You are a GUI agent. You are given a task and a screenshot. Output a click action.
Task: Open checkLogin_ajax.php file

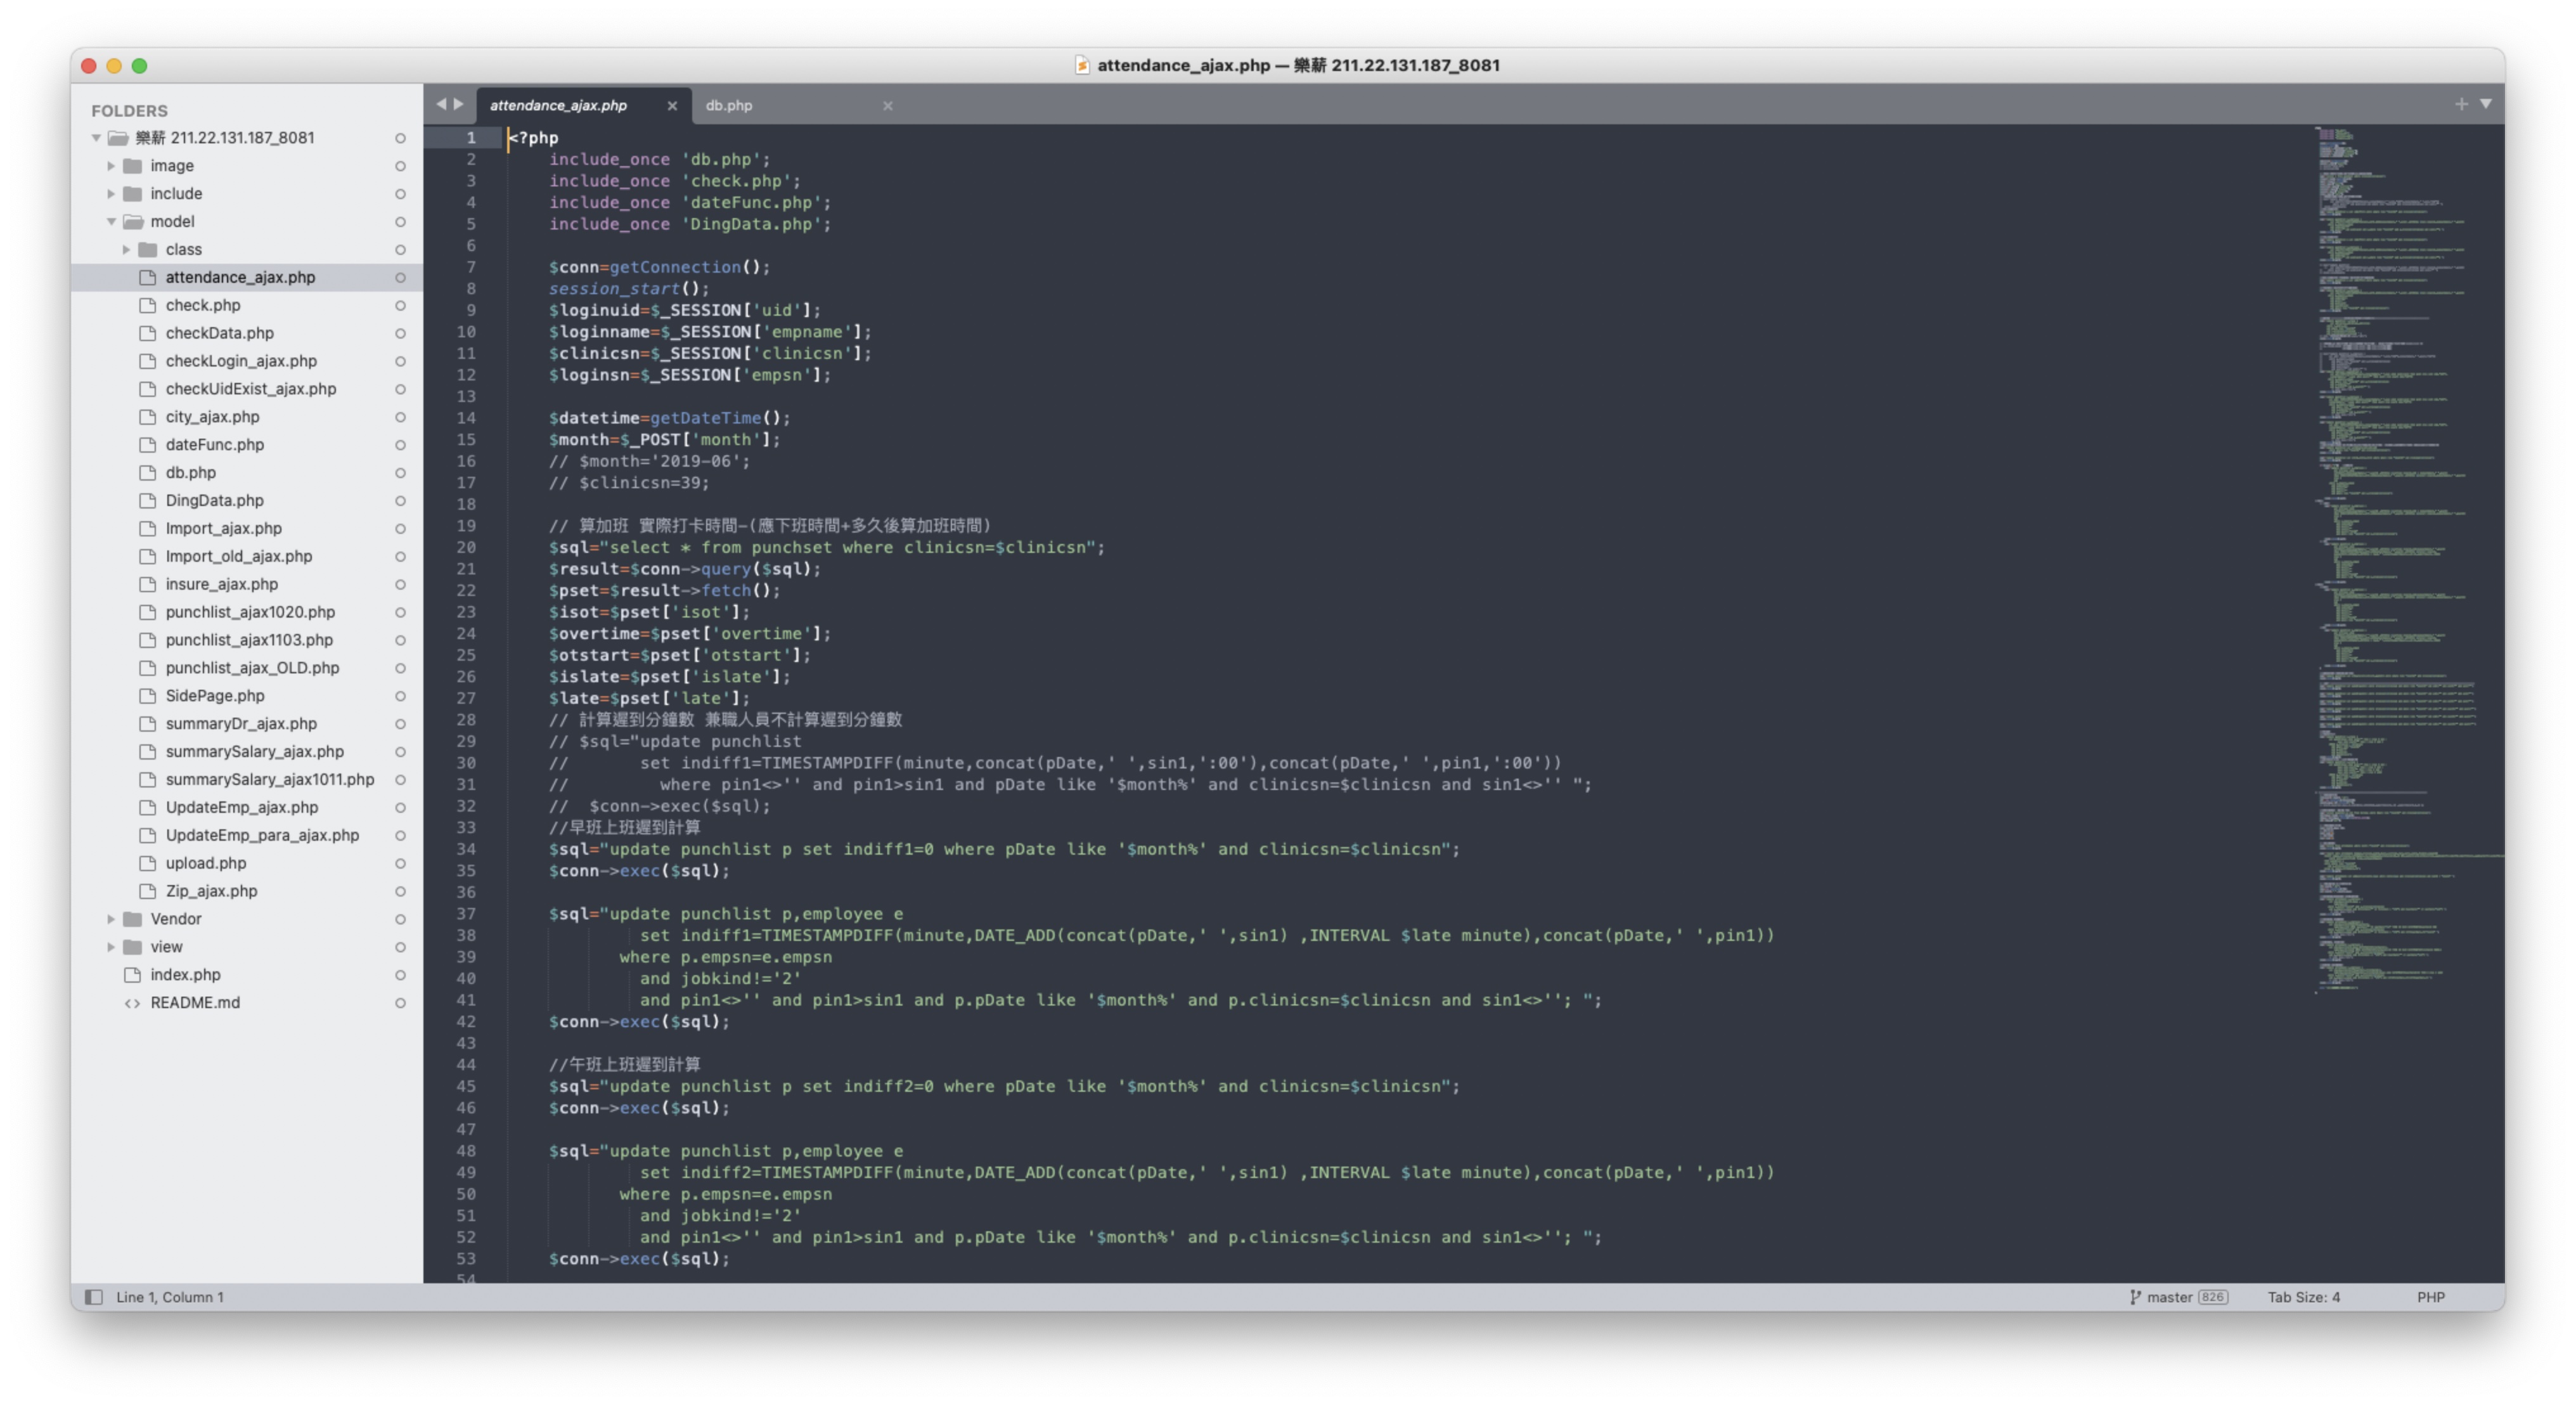coord(241,361)
